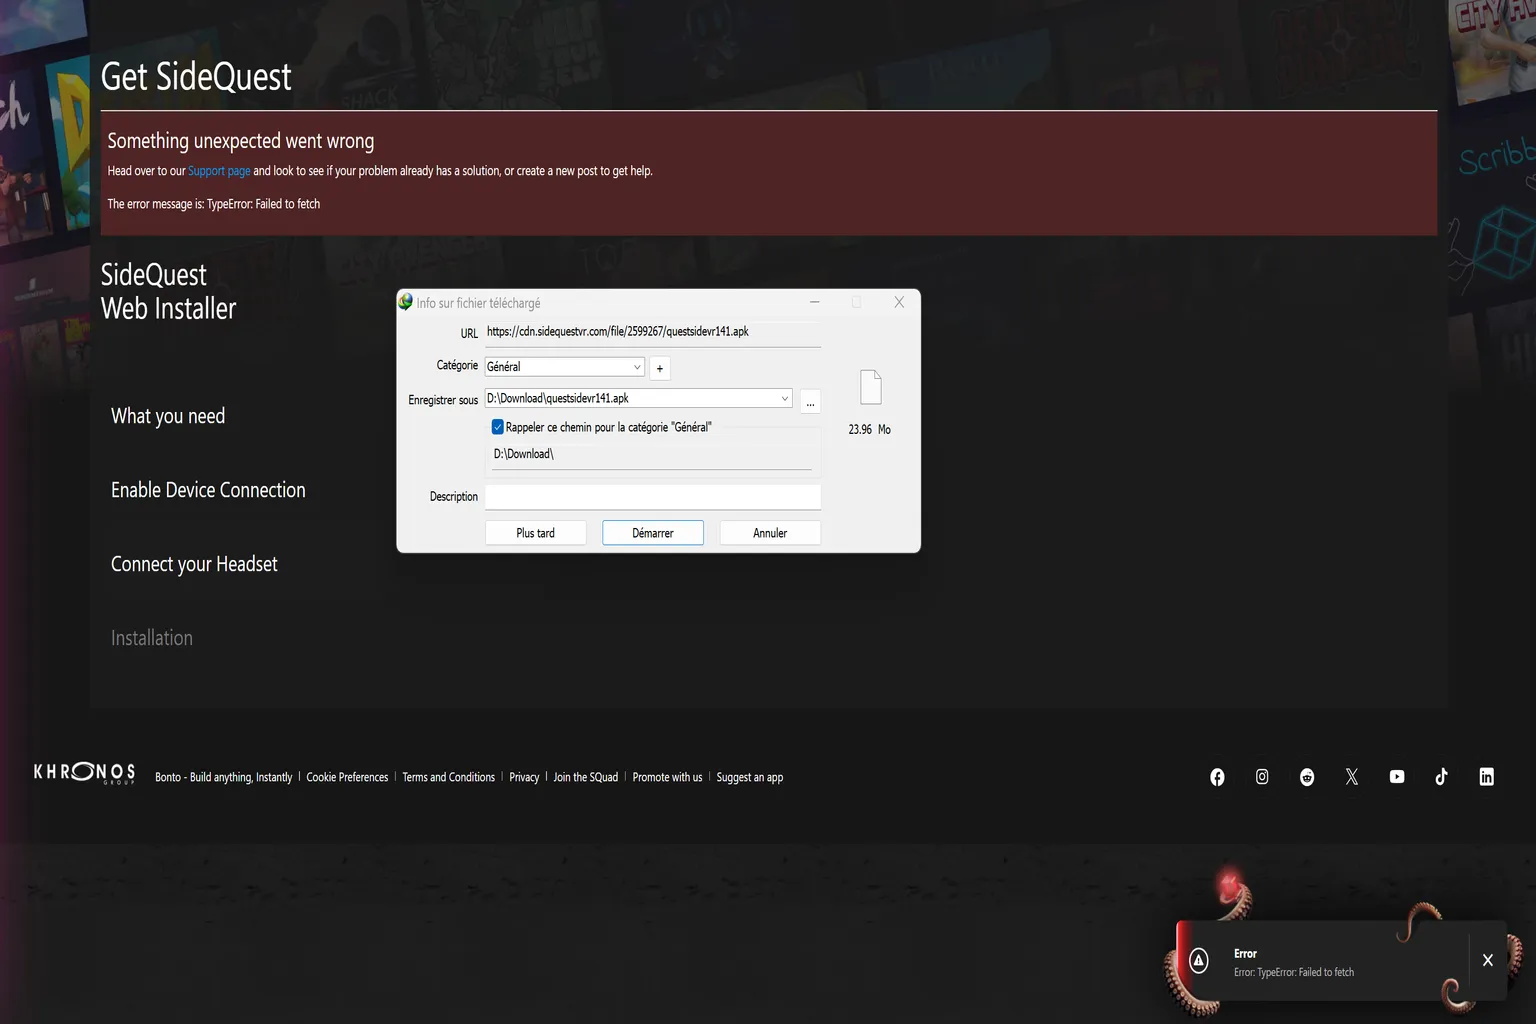Dismiss the Failed to fetch error toast
Image resolution: width=1536 pixels, height=1024 pixels.
tap(1488, 960)
